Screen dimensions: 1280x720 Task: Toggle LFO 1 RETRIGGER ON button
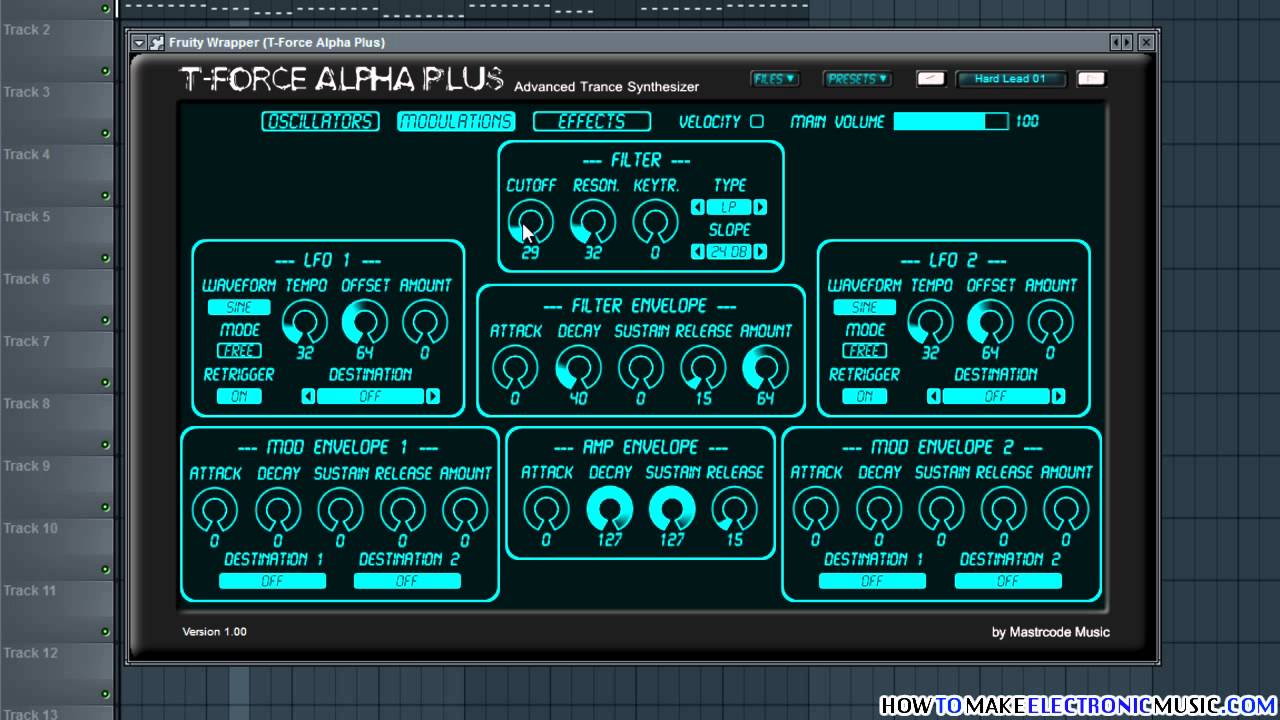(239, 396)
